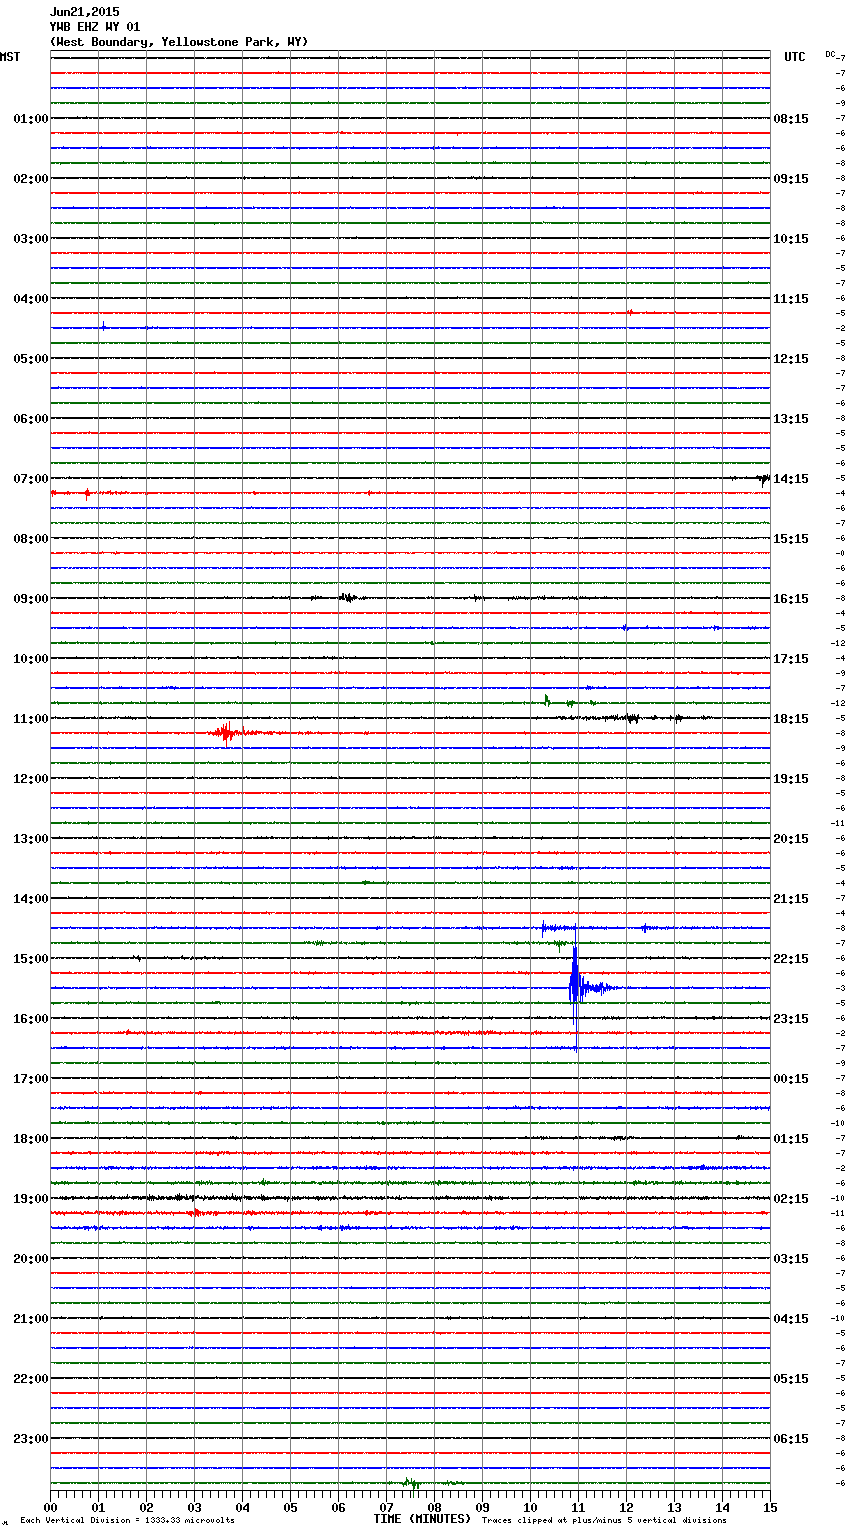Image resolution: width=850 pixels, height=1534 pixels.
Task: Click the station code "YWB EHZ WY 01"
Action: click(x=95, y=27)
